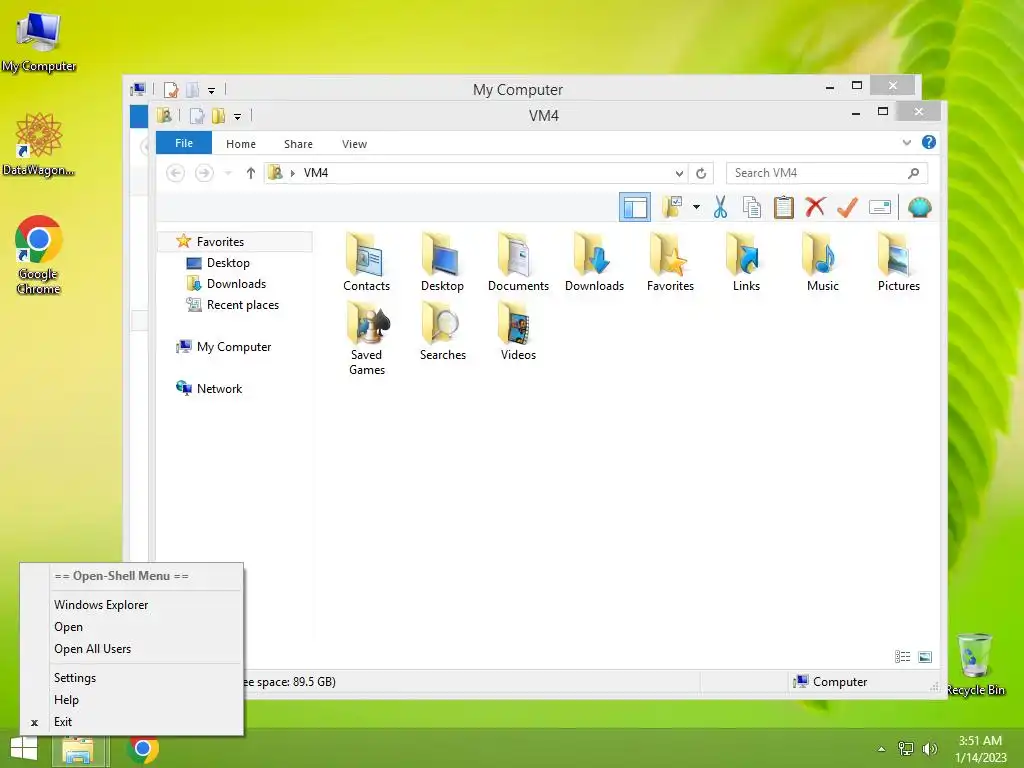The image size is (1024, 768).
Task: Click the blue Help question mark icon
Action: coord(929,142)
